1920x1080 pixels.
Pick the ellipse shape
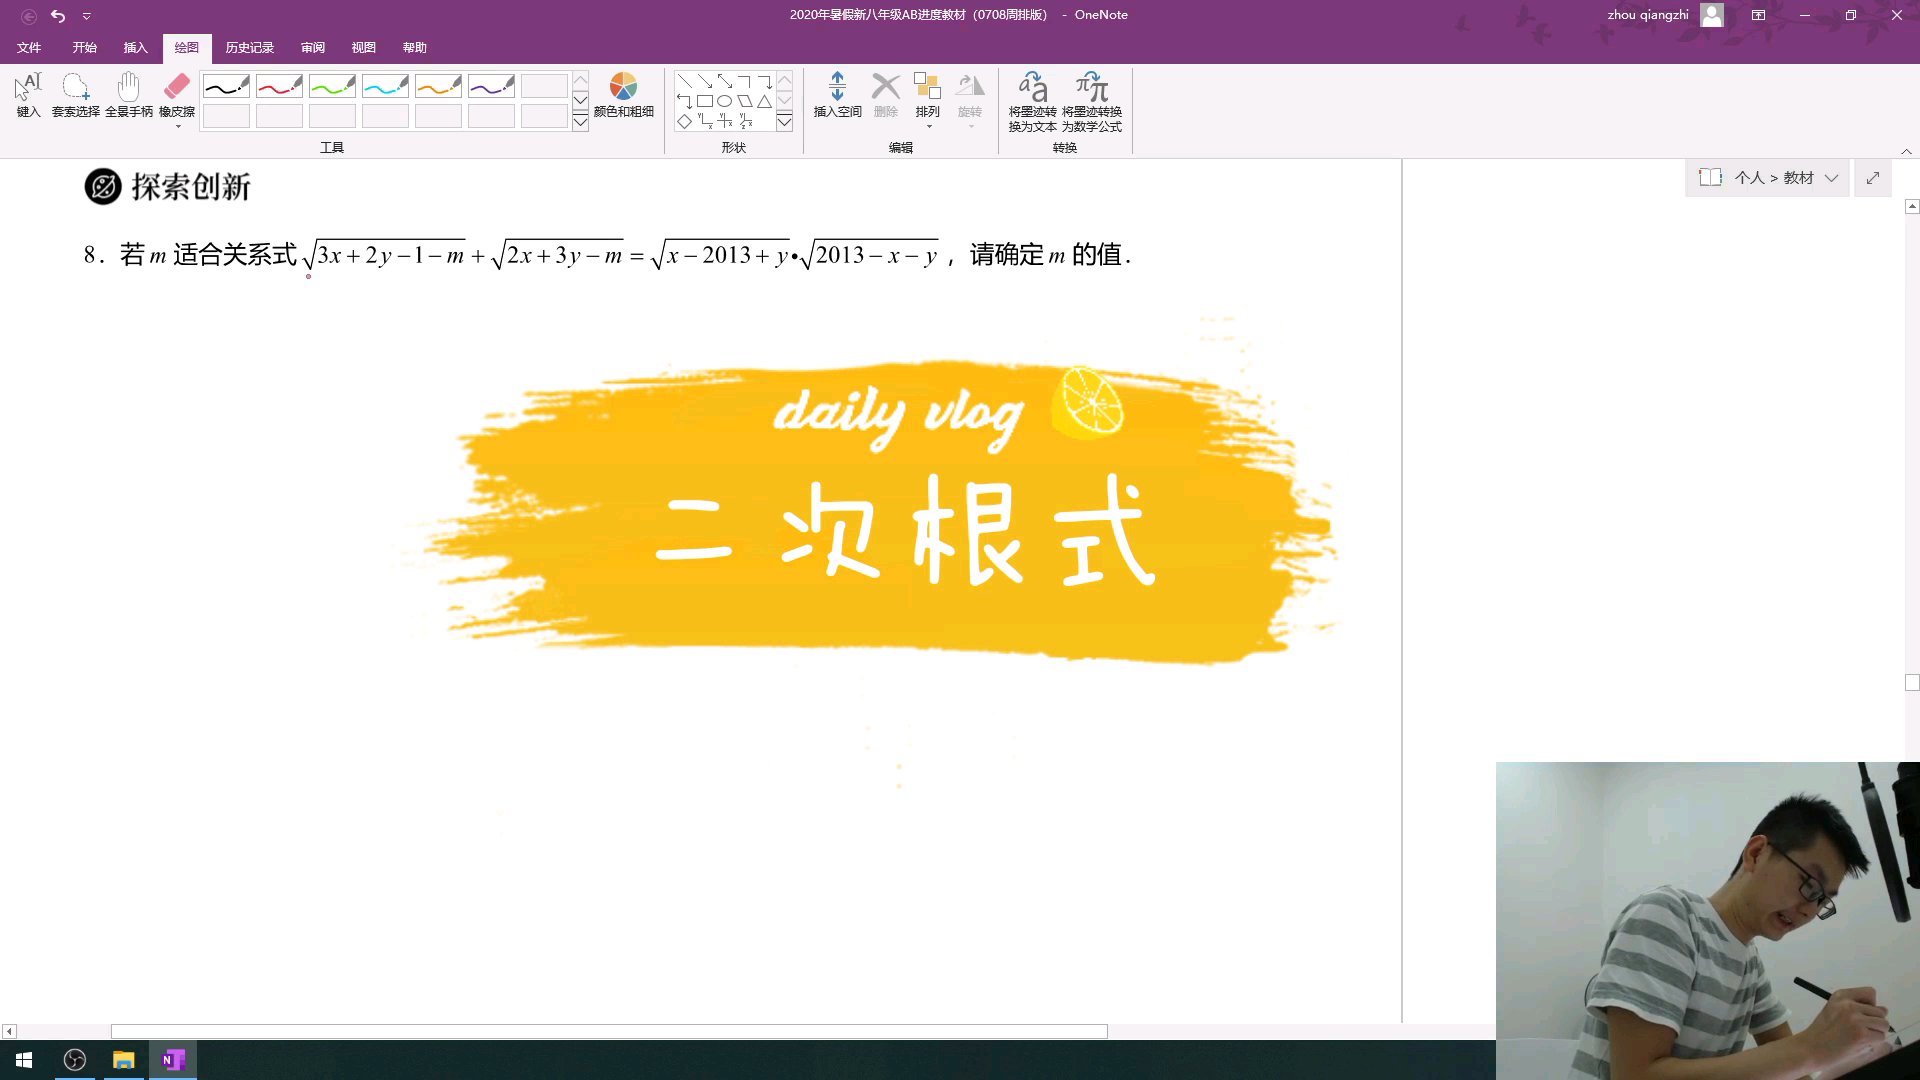[724, 101]
